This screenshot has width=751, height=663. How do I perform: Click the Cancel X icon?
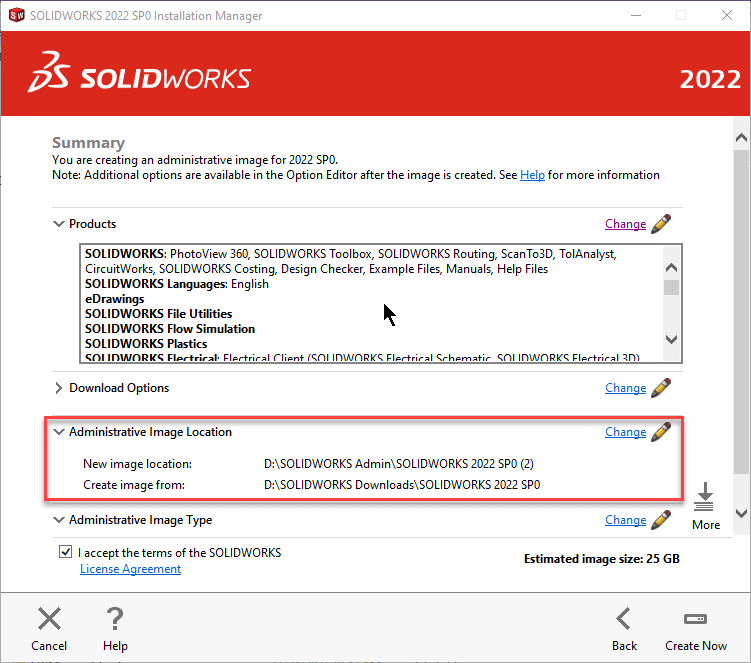(x=49, y=618)
